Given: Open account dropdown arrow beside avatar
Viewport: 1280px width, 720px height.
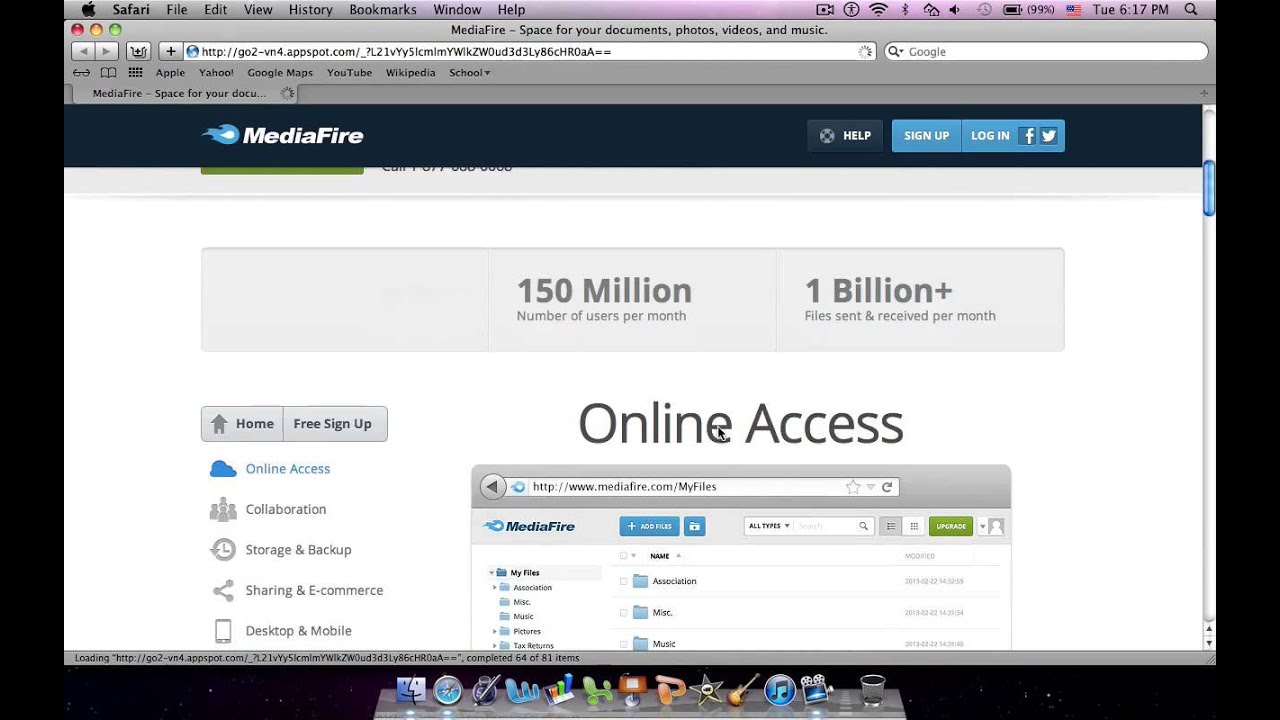Looking at the screenshot, I should 982,526.
